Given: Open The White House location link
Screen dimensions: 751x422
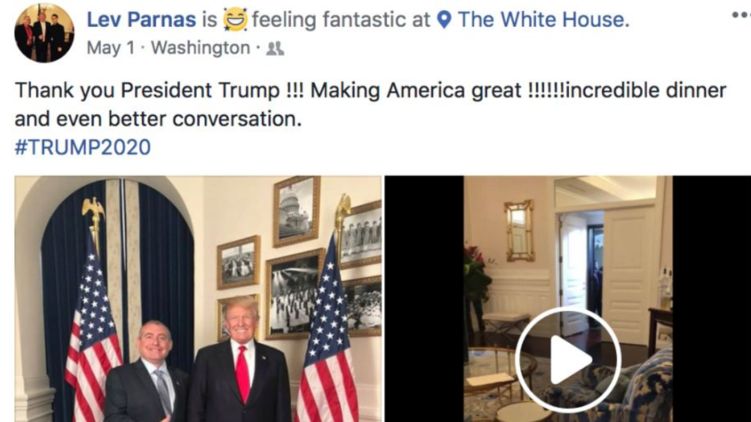Looking at the screenshot, I should coord(544,20).
